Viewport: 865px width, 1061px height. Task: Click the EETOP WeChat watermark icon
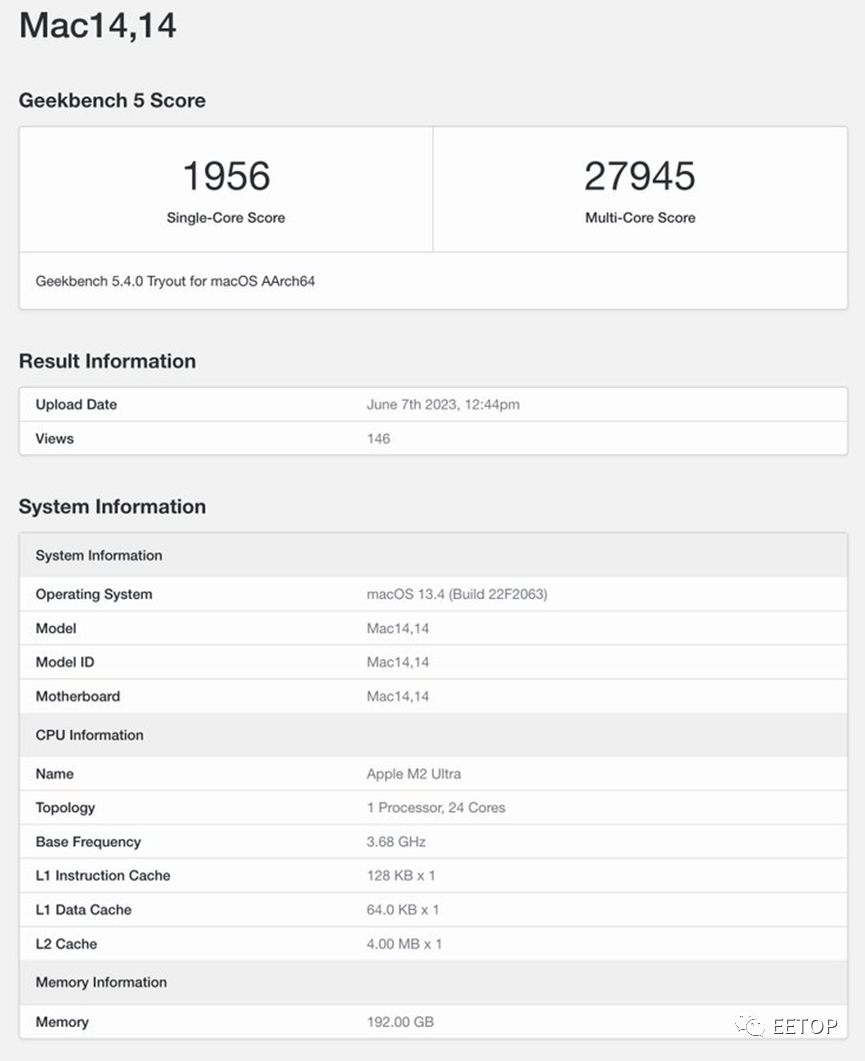pyautogui.click(x=750, y=1025)
